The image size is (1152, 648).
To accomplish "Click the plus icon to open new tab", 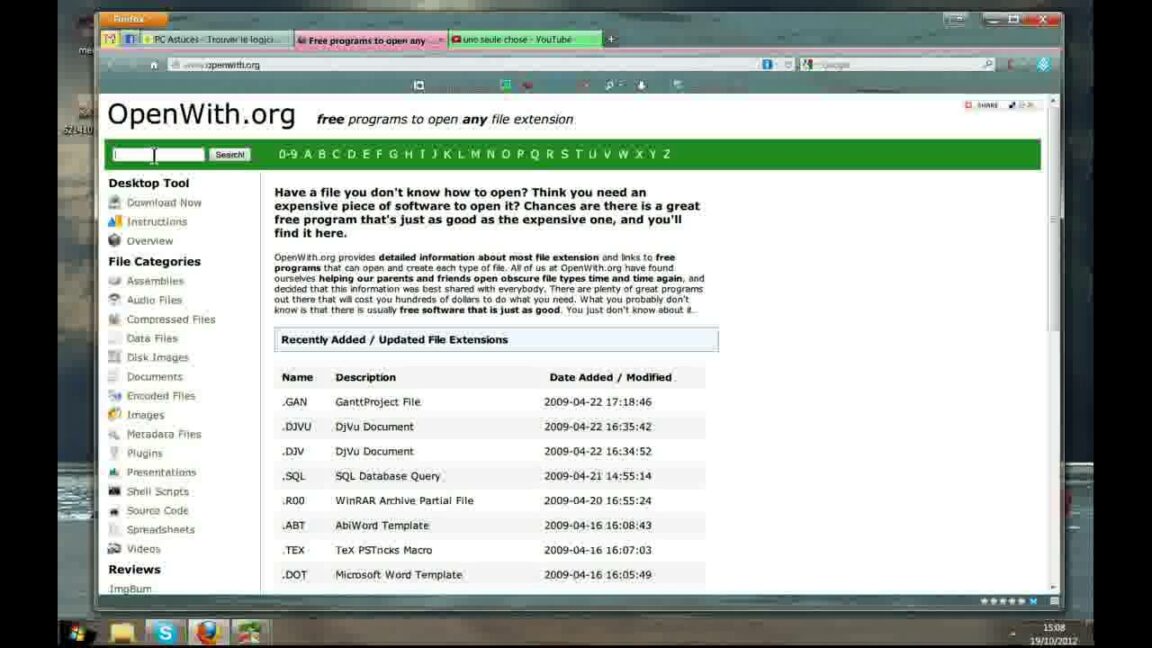I will (x=611, y=40).
